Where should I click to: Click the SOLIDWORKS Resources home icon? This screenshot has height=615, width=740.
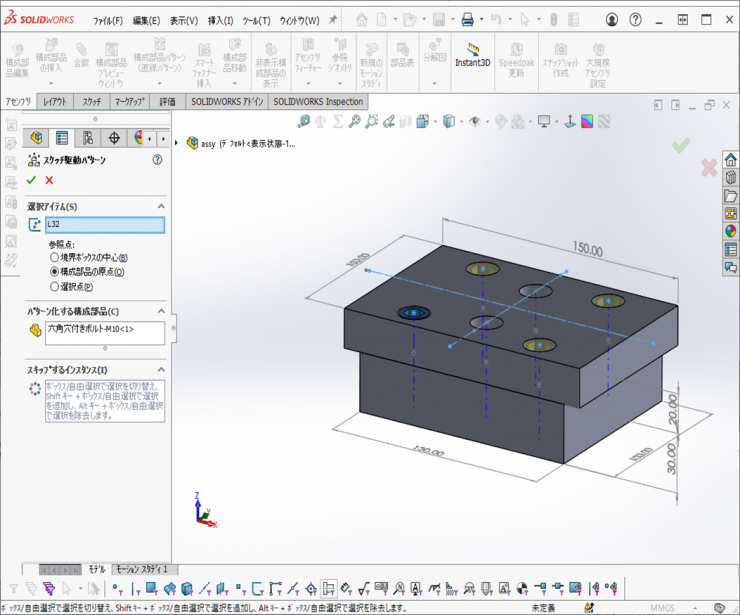[x=731, y=160]
